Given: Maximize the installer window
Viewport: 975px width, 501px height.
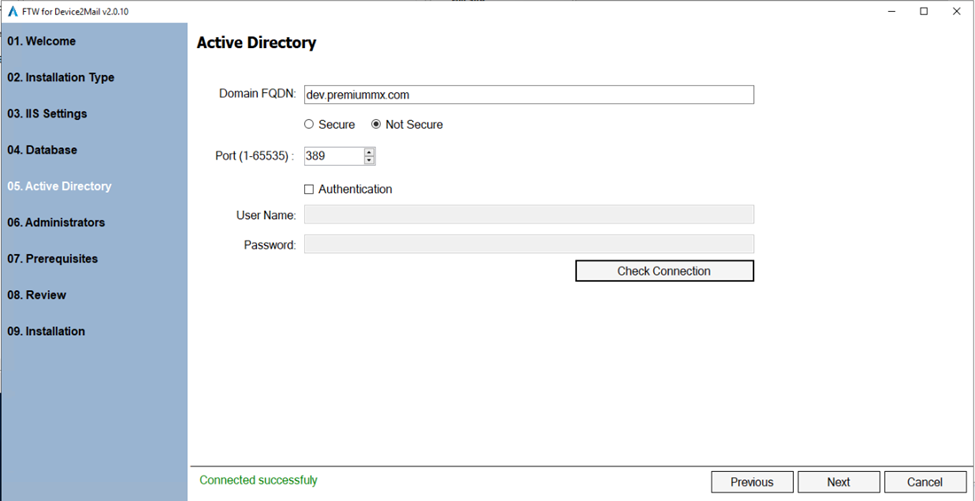Looking at the screenshot, I should pos(923,11).
